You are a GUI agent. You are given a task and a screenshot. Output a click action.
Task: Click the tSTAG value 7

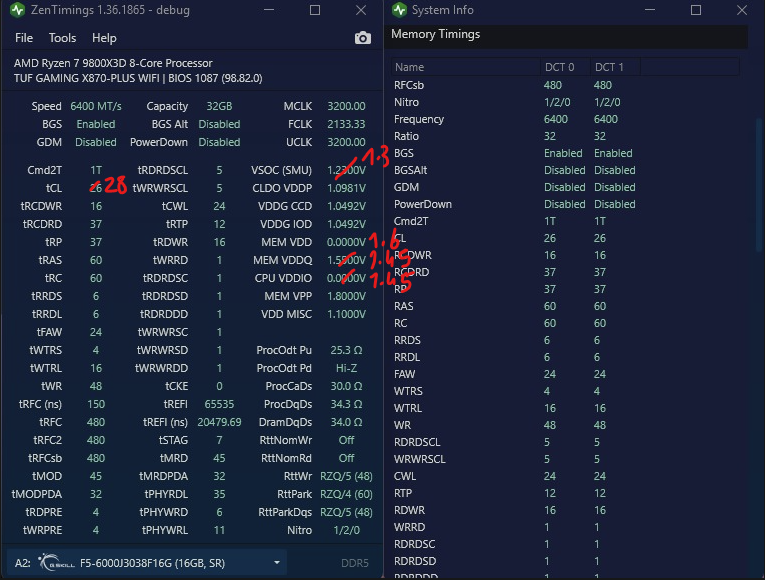[x=219, y=440]
